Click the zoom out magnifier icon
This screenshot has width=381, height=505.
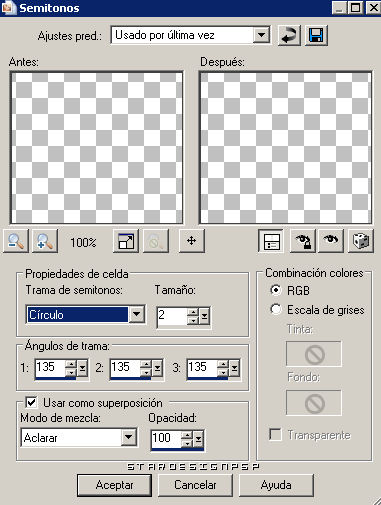point(16,241)
